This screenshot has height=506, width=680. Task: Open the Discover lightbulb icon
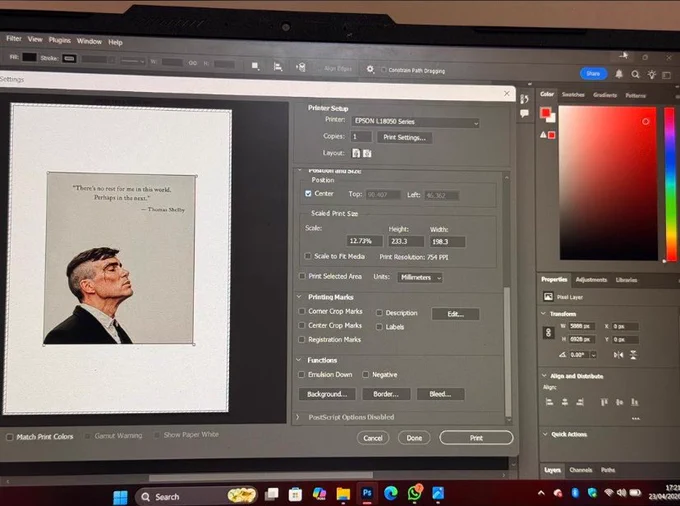(x=651, y=75)
